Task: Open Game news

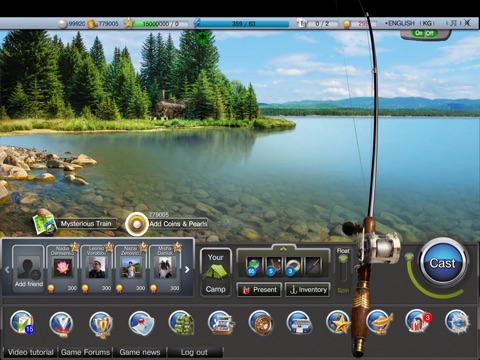Action: [x=140, y=352]
